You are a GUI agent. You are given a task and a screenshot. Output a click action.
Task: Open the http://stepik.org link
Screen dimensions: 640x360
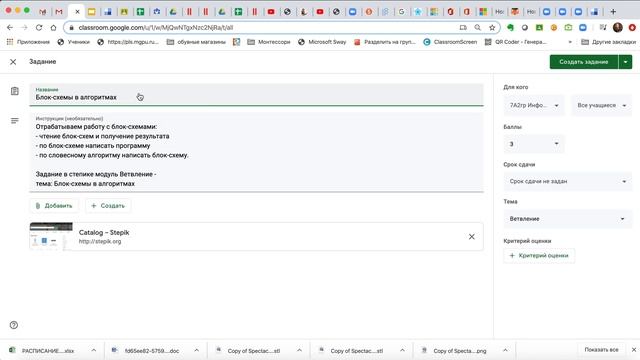click(100, 241)
